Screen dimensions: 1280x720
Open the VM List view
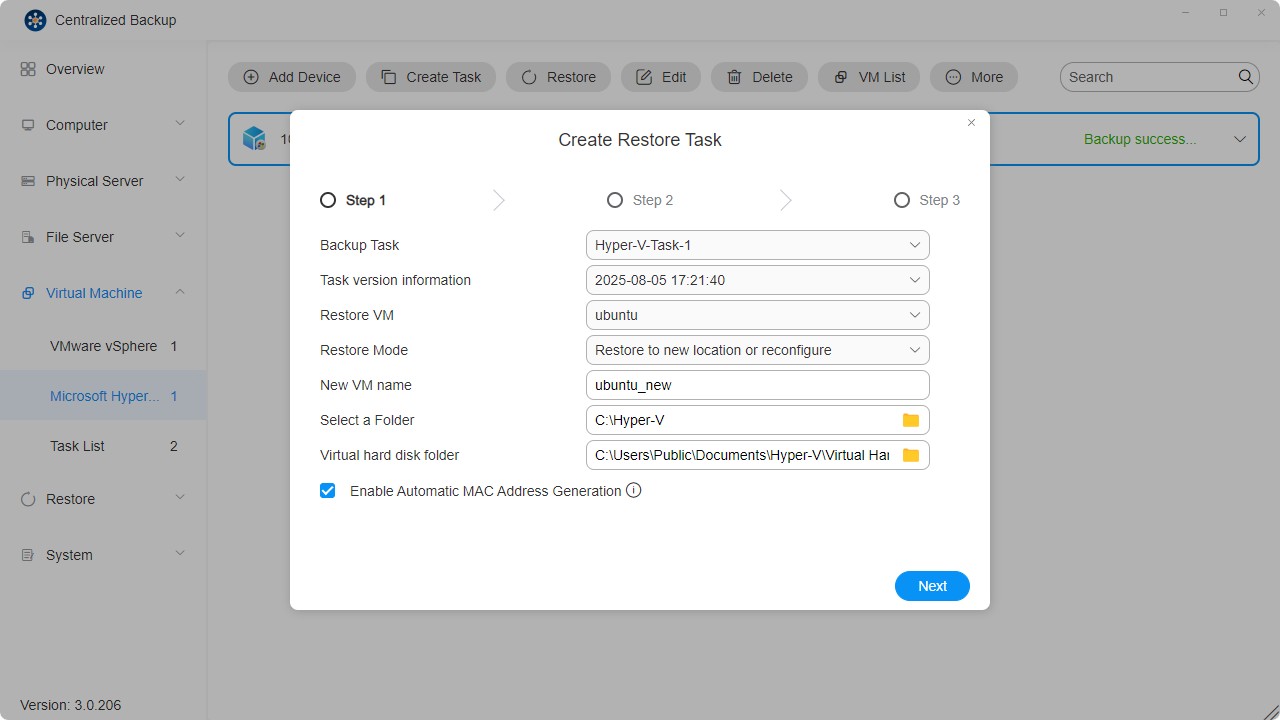(x=838, y=76)
